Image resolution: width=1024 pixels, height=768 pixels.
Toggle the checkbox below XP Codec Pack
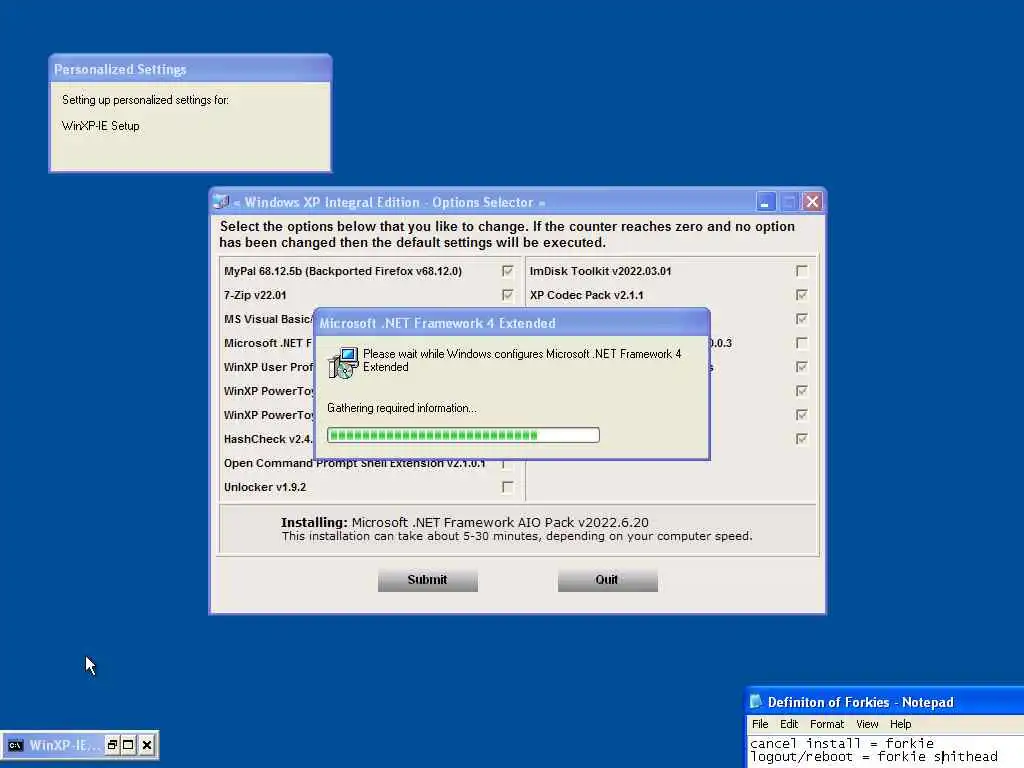pos(801,319)
